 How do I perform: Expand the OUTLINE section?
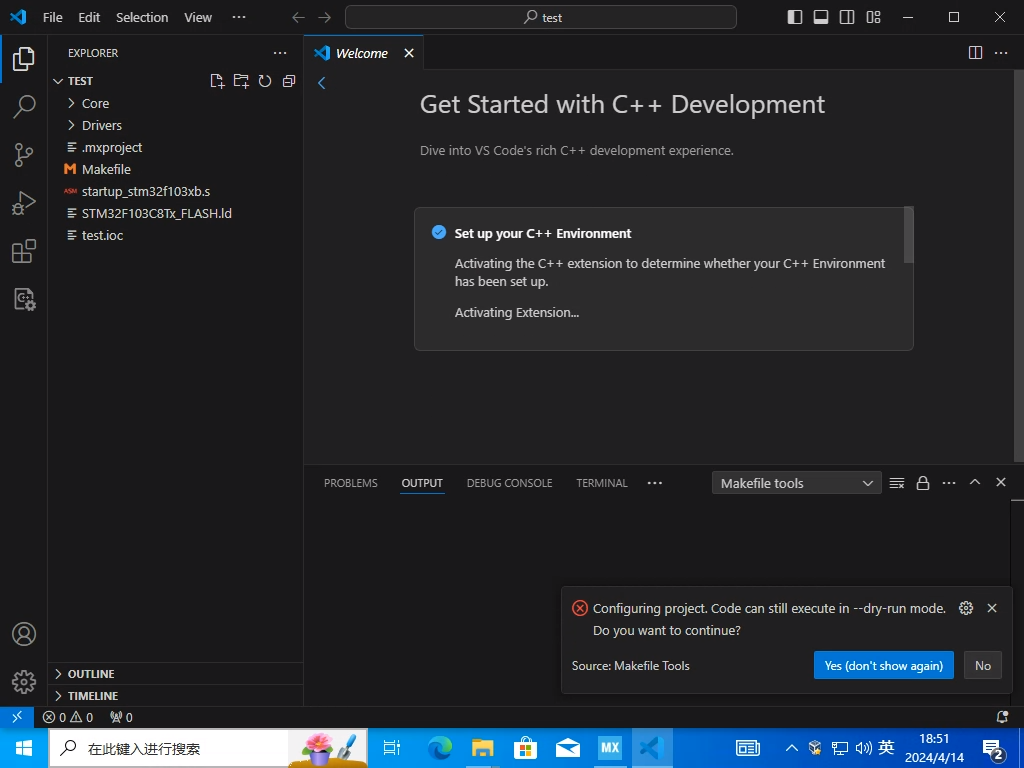(90, 674)
